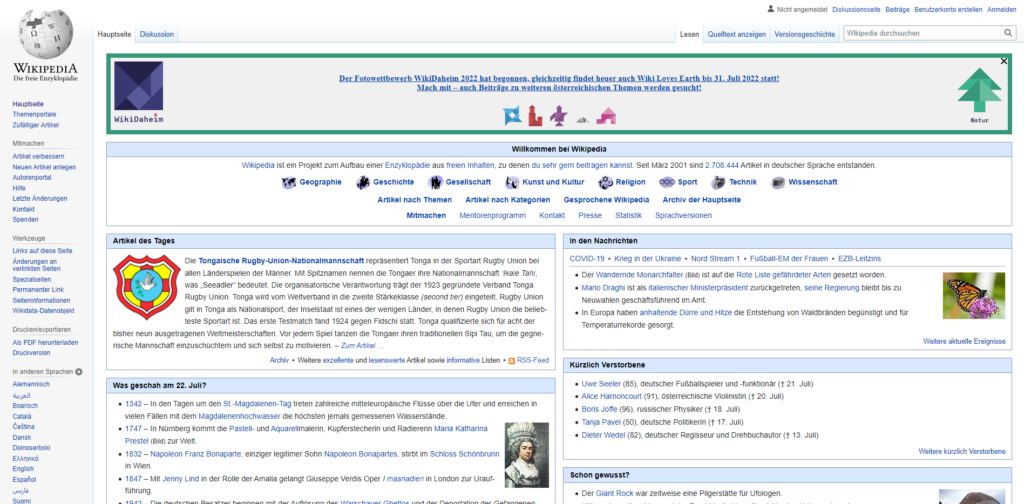Viewport: 1024px width, 504px height.
Task: Open Mario Draghi article link
Action: click(603, 288)
